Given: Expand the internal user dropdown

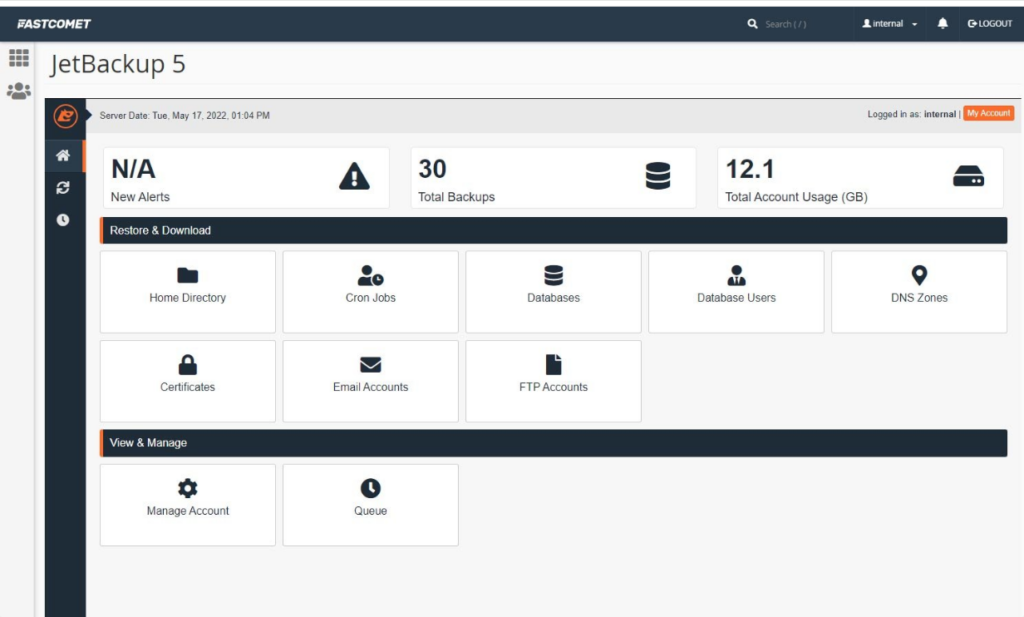Looking at the screenshot, I should [890, 24].
